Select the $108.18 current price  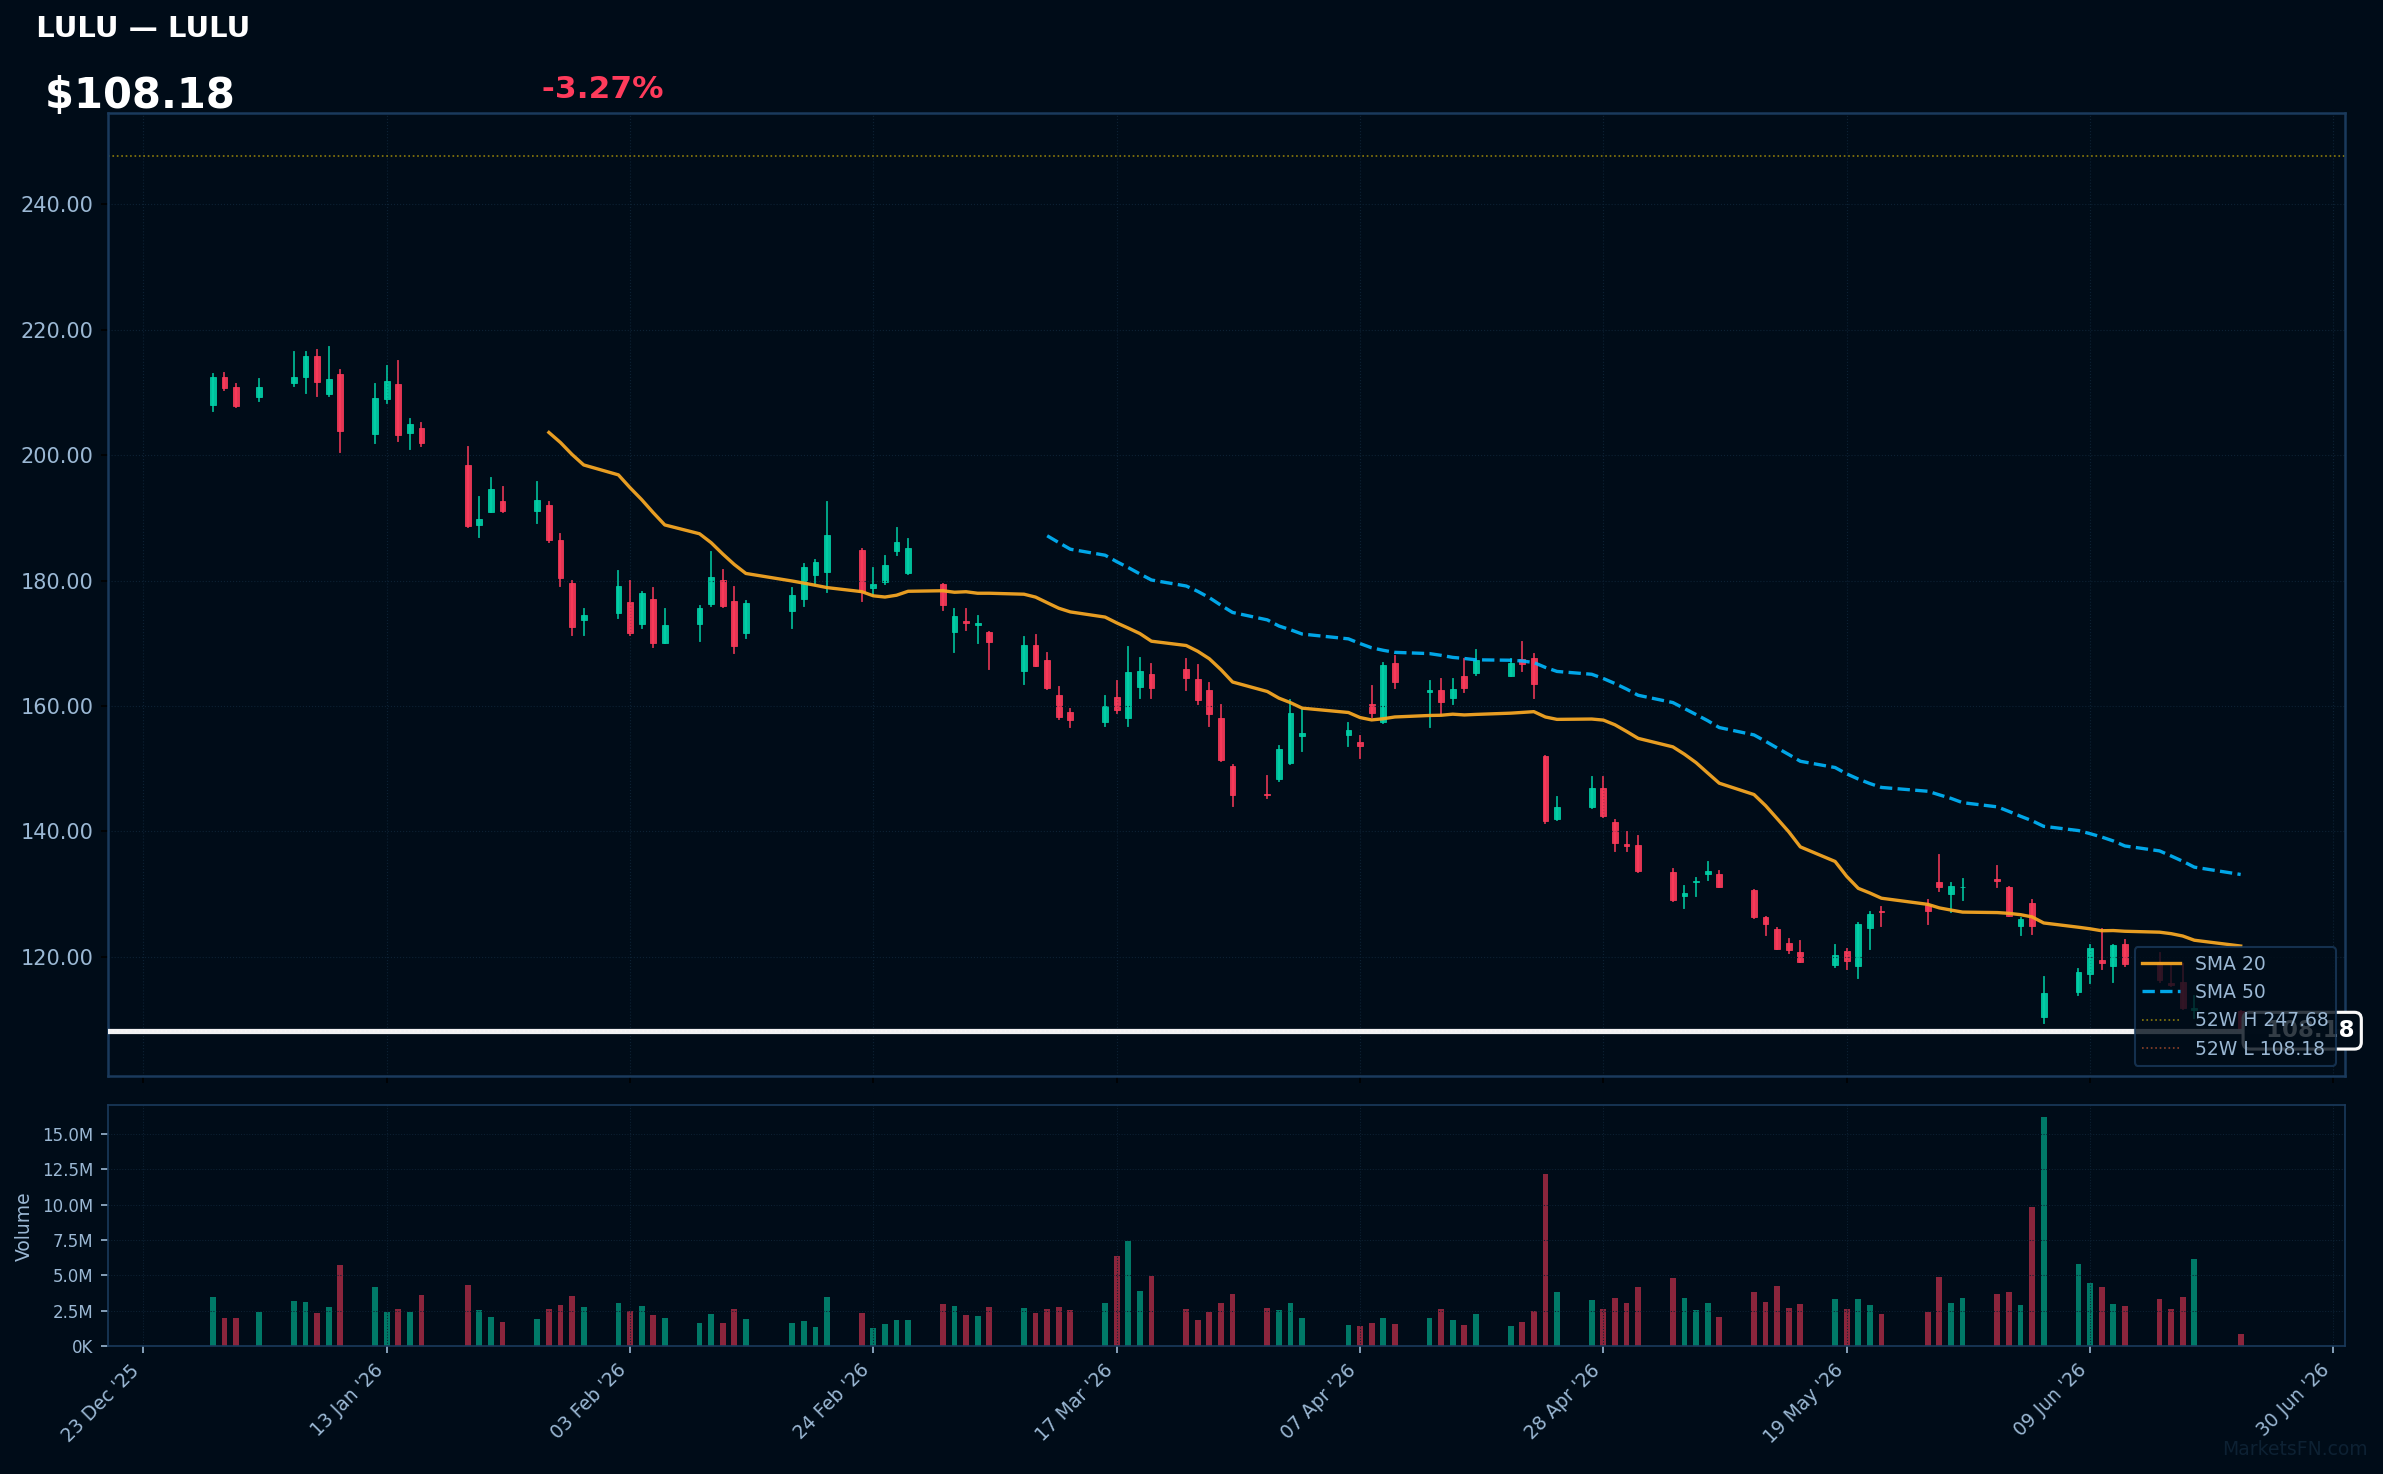(x=140, y=94)
